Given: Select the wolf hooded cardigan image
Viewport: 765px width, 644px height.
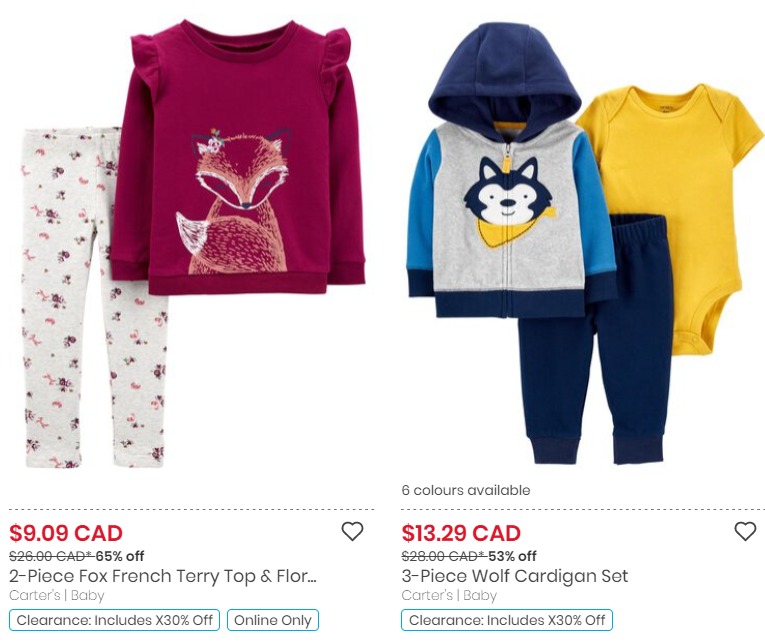Looking at the screenshot, I should (510, 171).
